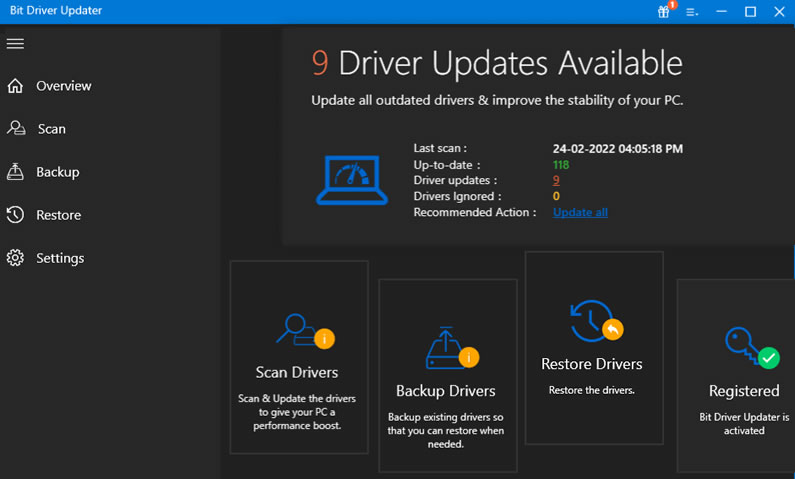
Task: Click the Drivers Ignored value 0
Action: [x=556, y=196]
